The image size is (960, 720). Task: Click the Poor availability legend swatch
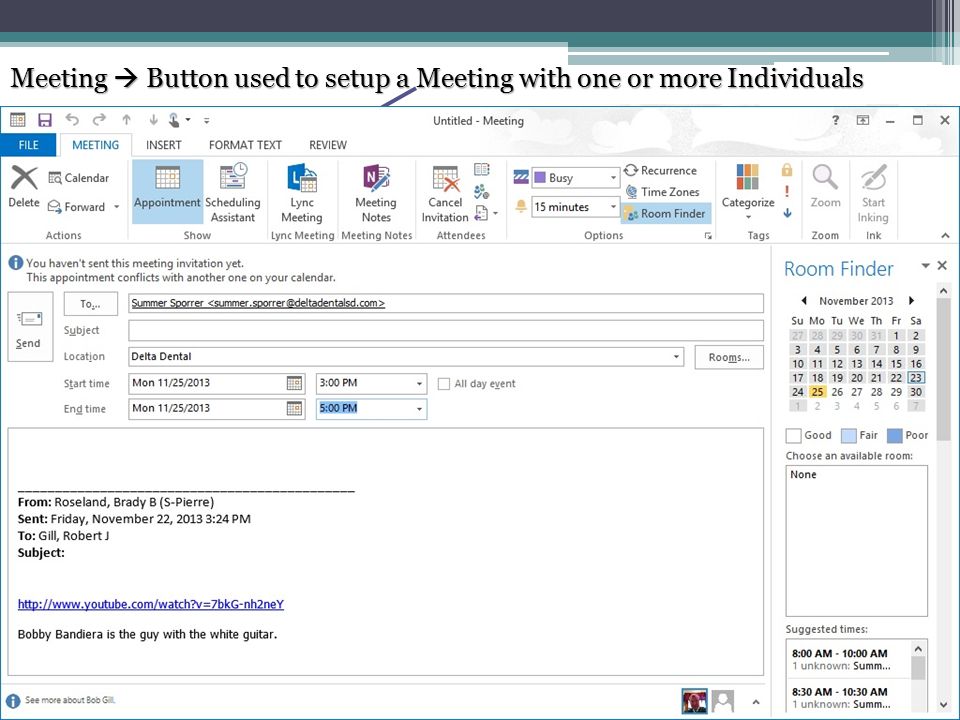[894, 435]
